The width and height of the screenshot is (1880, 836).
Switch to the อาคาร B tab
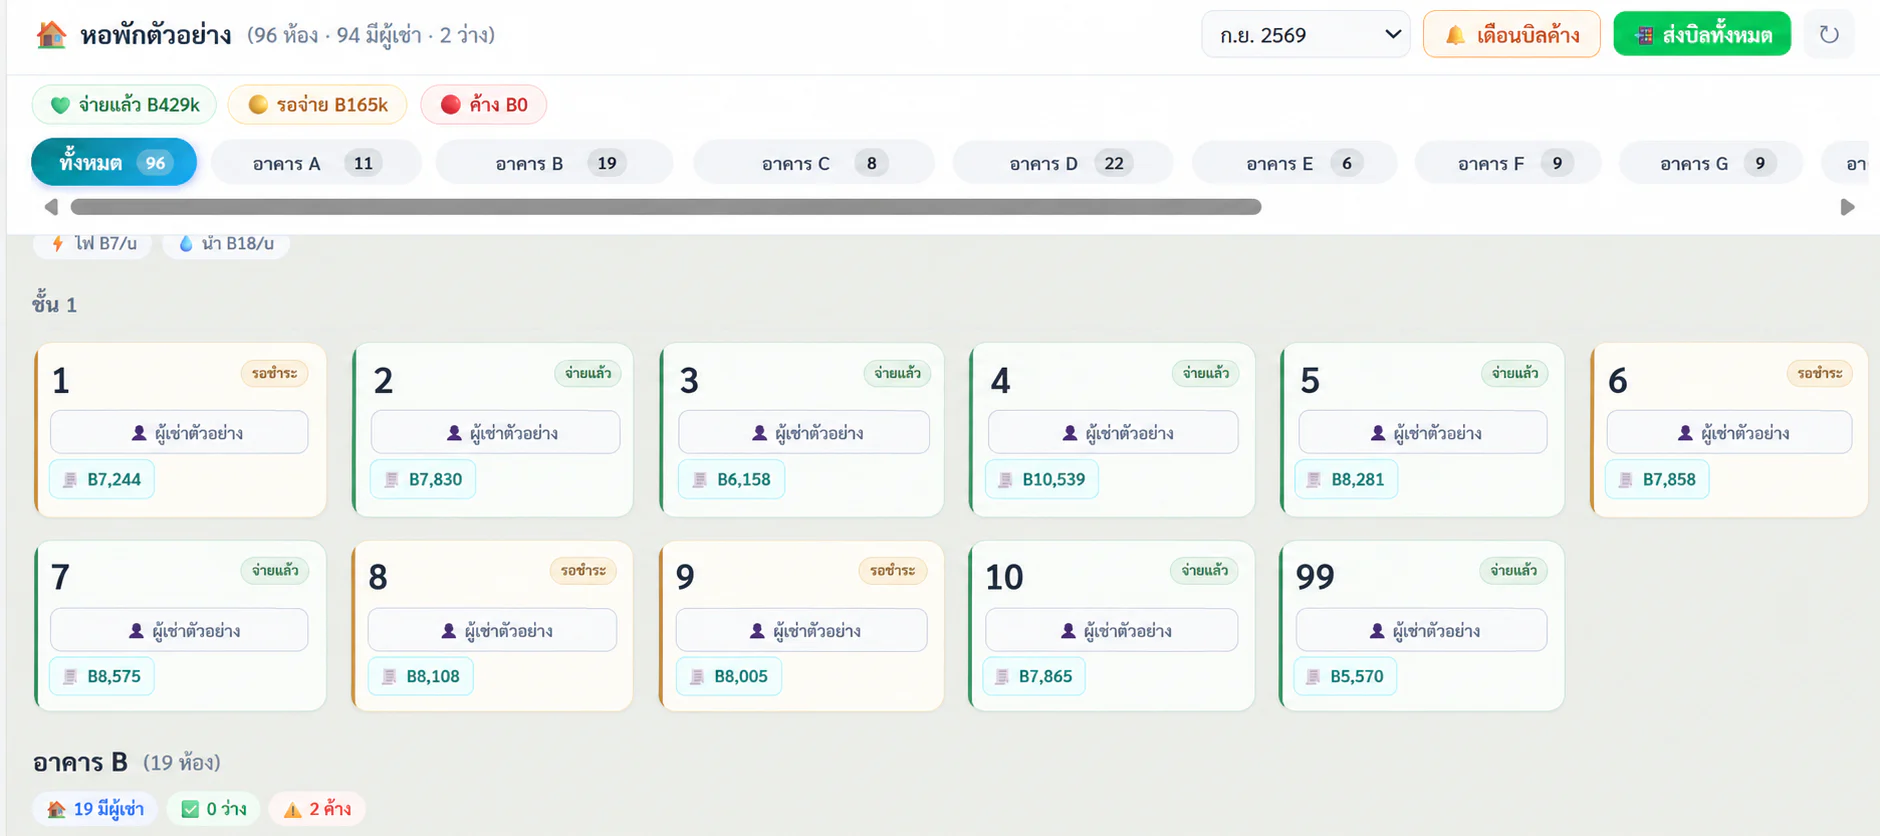tap(555, 163)
